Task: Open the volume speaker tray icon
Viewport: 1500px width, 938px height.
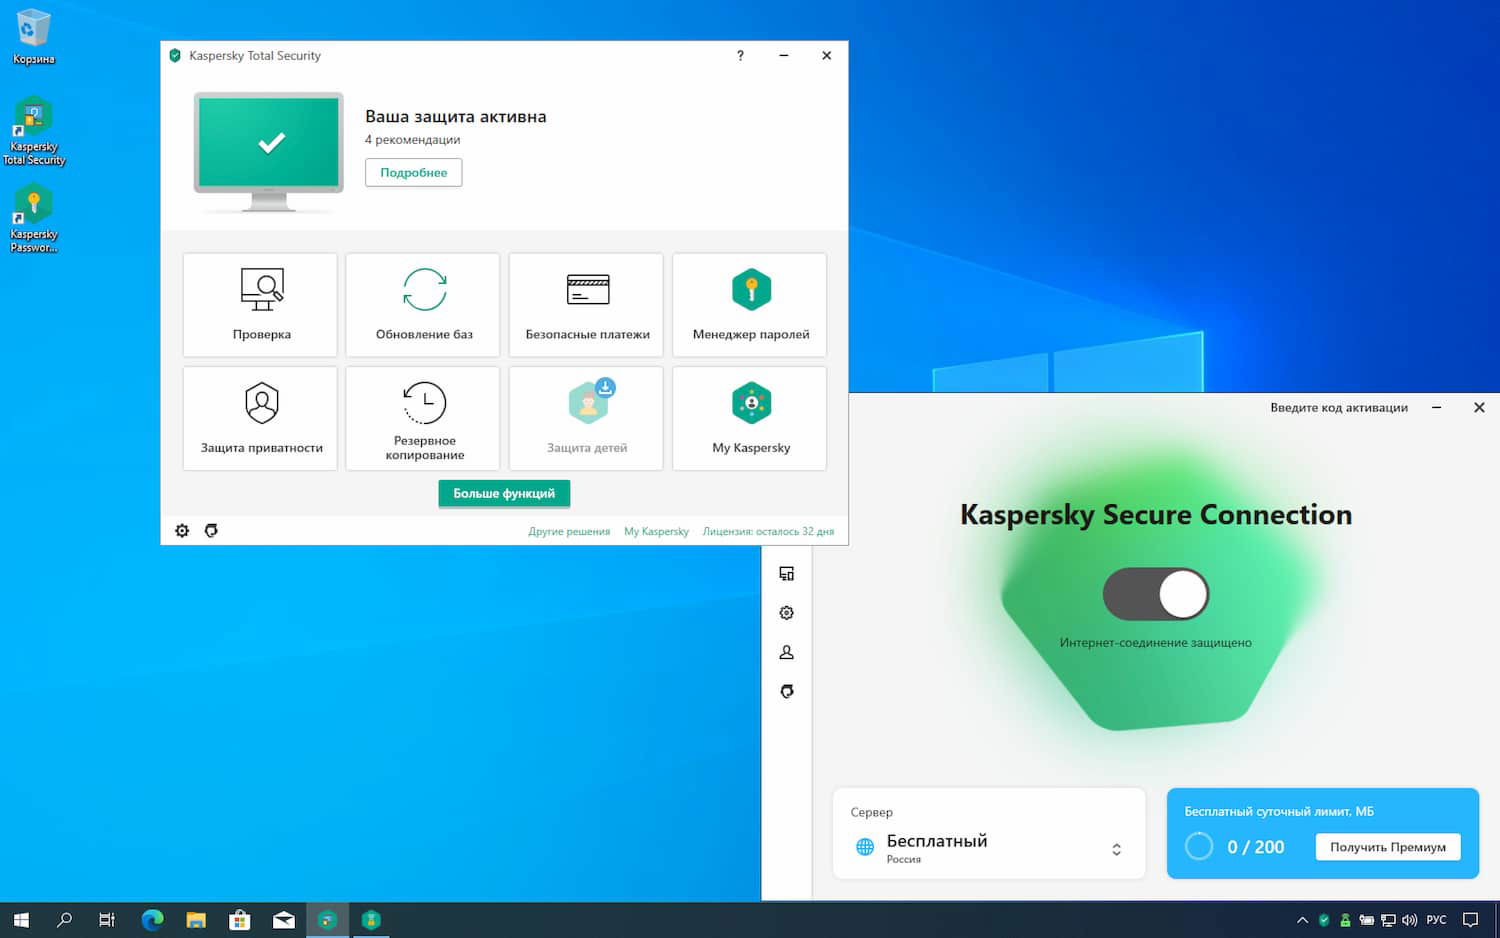Action: pos(1410,920)
